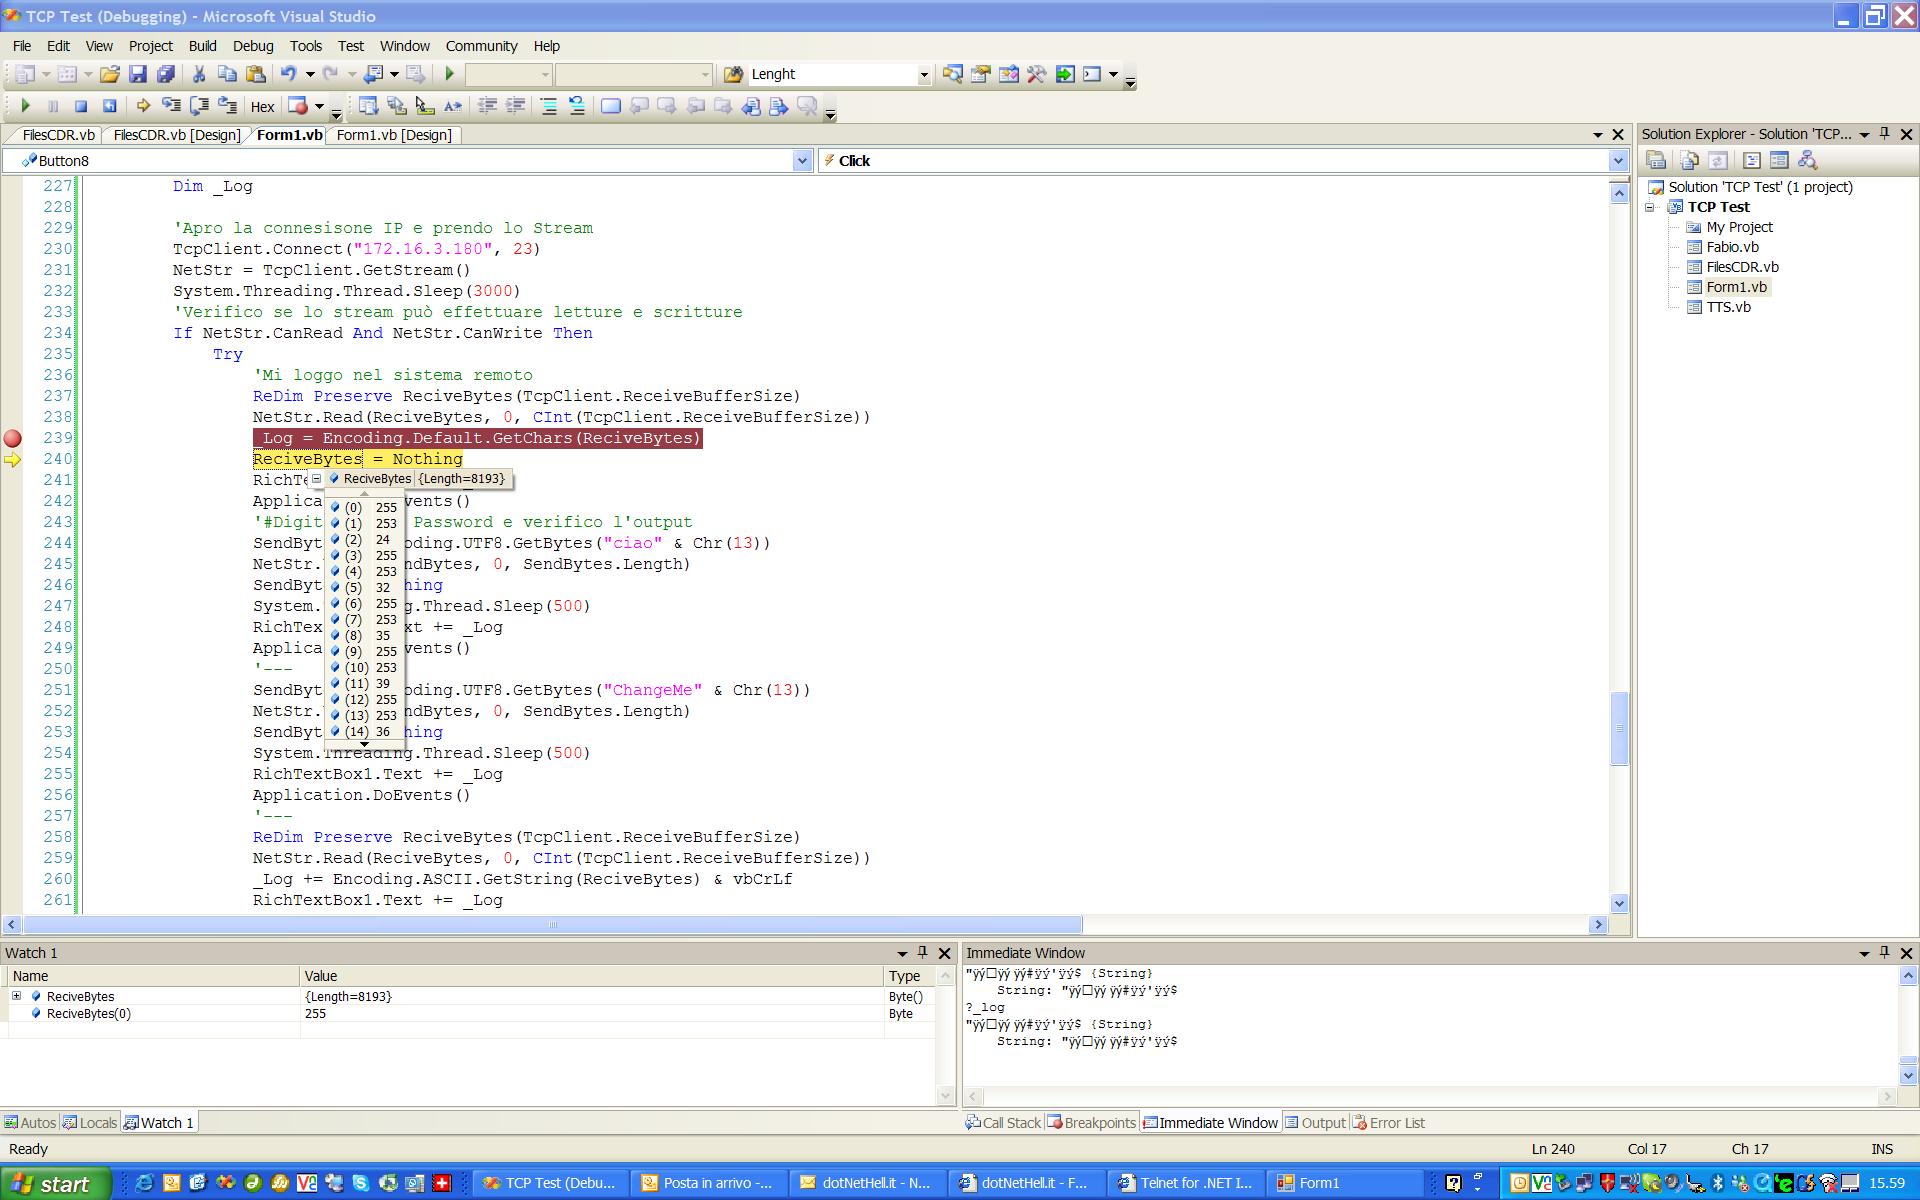The height and width of the screenshot is (1200, 1920).
Task: Undo last action icon
Action: click(x=289, y=74)
